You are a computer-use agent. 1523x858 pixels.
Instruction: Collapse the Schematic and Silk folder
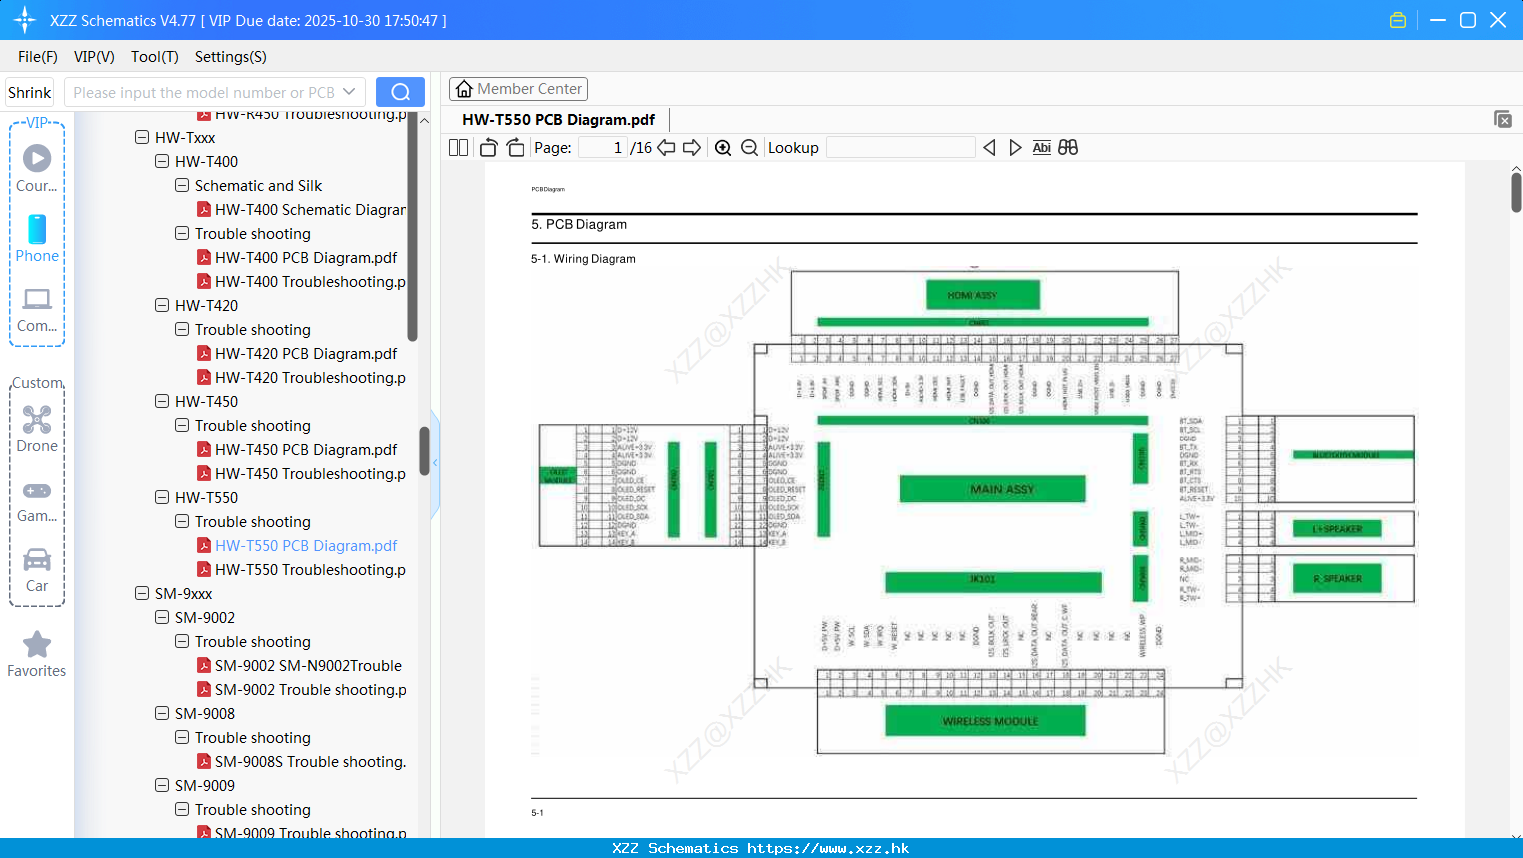[x=182, y=185]
